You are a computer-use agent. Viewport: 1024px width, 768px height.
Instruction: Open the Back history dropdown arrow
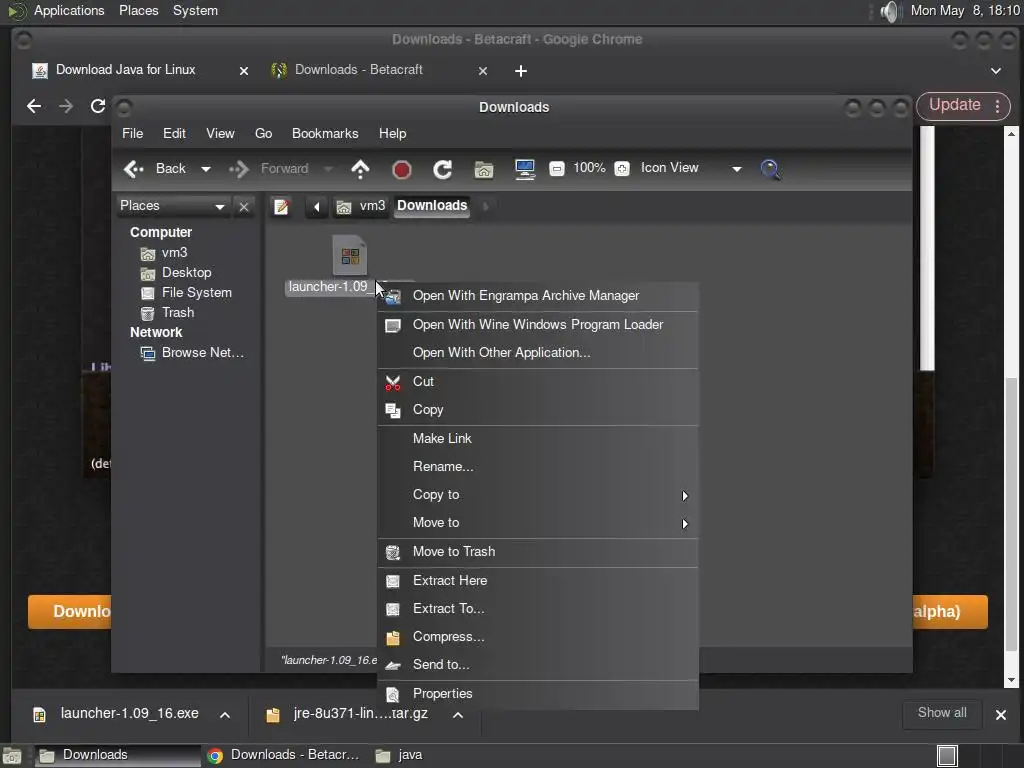tap(206, 169)
